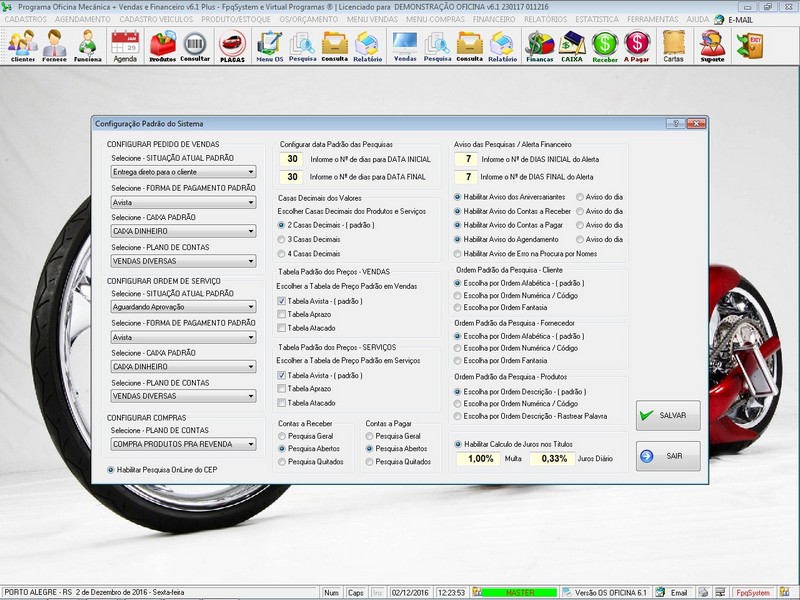
Task: Click the Consultar barcode icon
Action: coord(195,45)
